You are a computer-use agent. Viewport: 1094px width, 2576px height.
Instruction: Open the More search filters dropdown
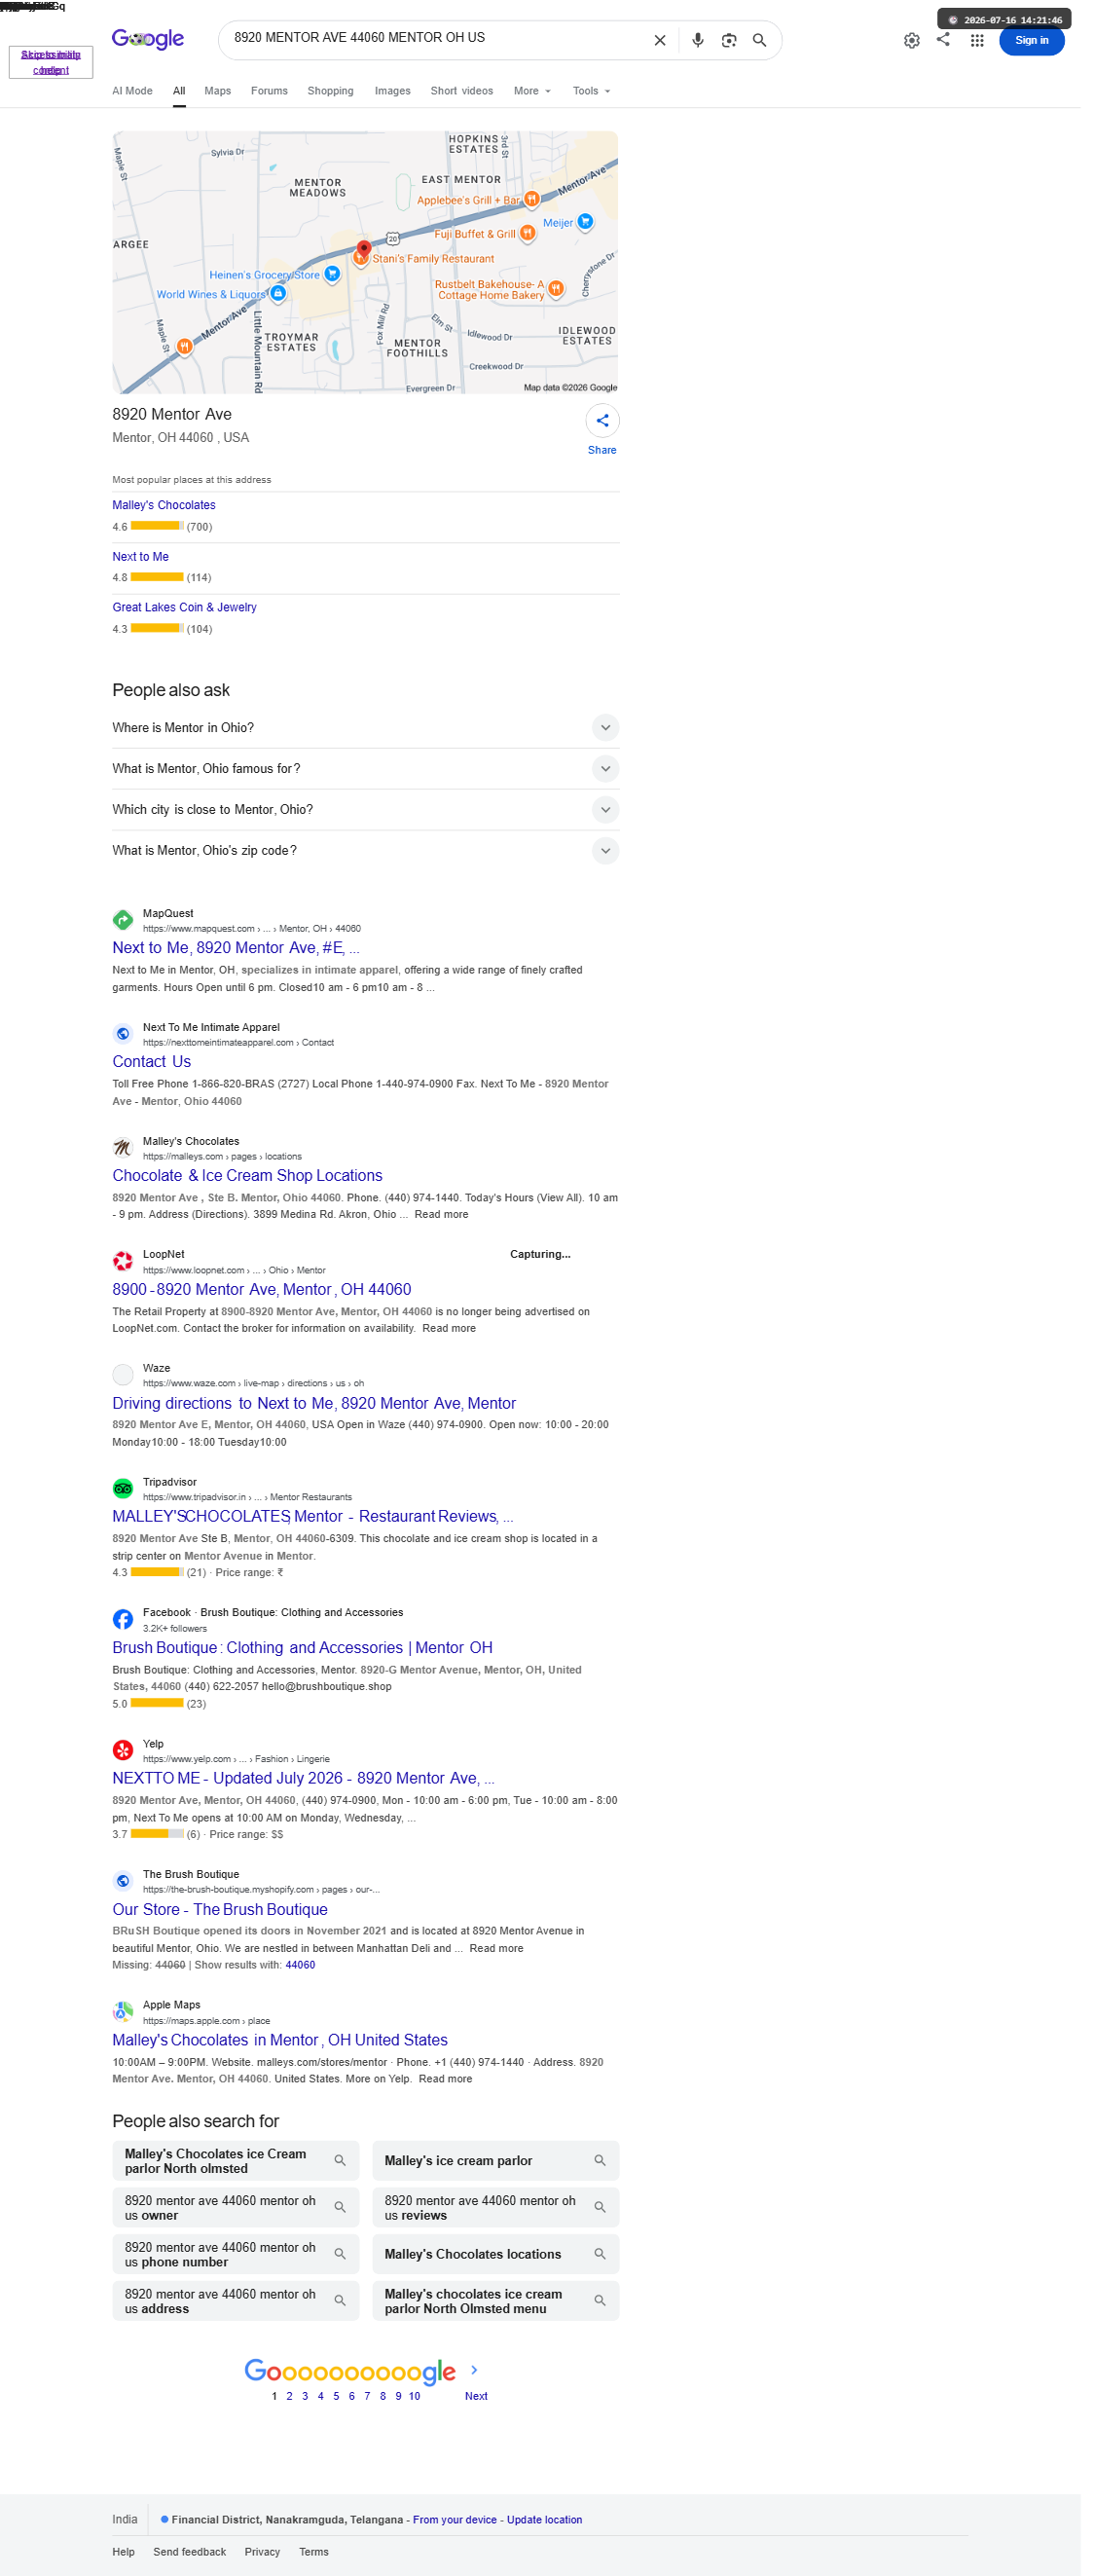click(x=532, y=91)
